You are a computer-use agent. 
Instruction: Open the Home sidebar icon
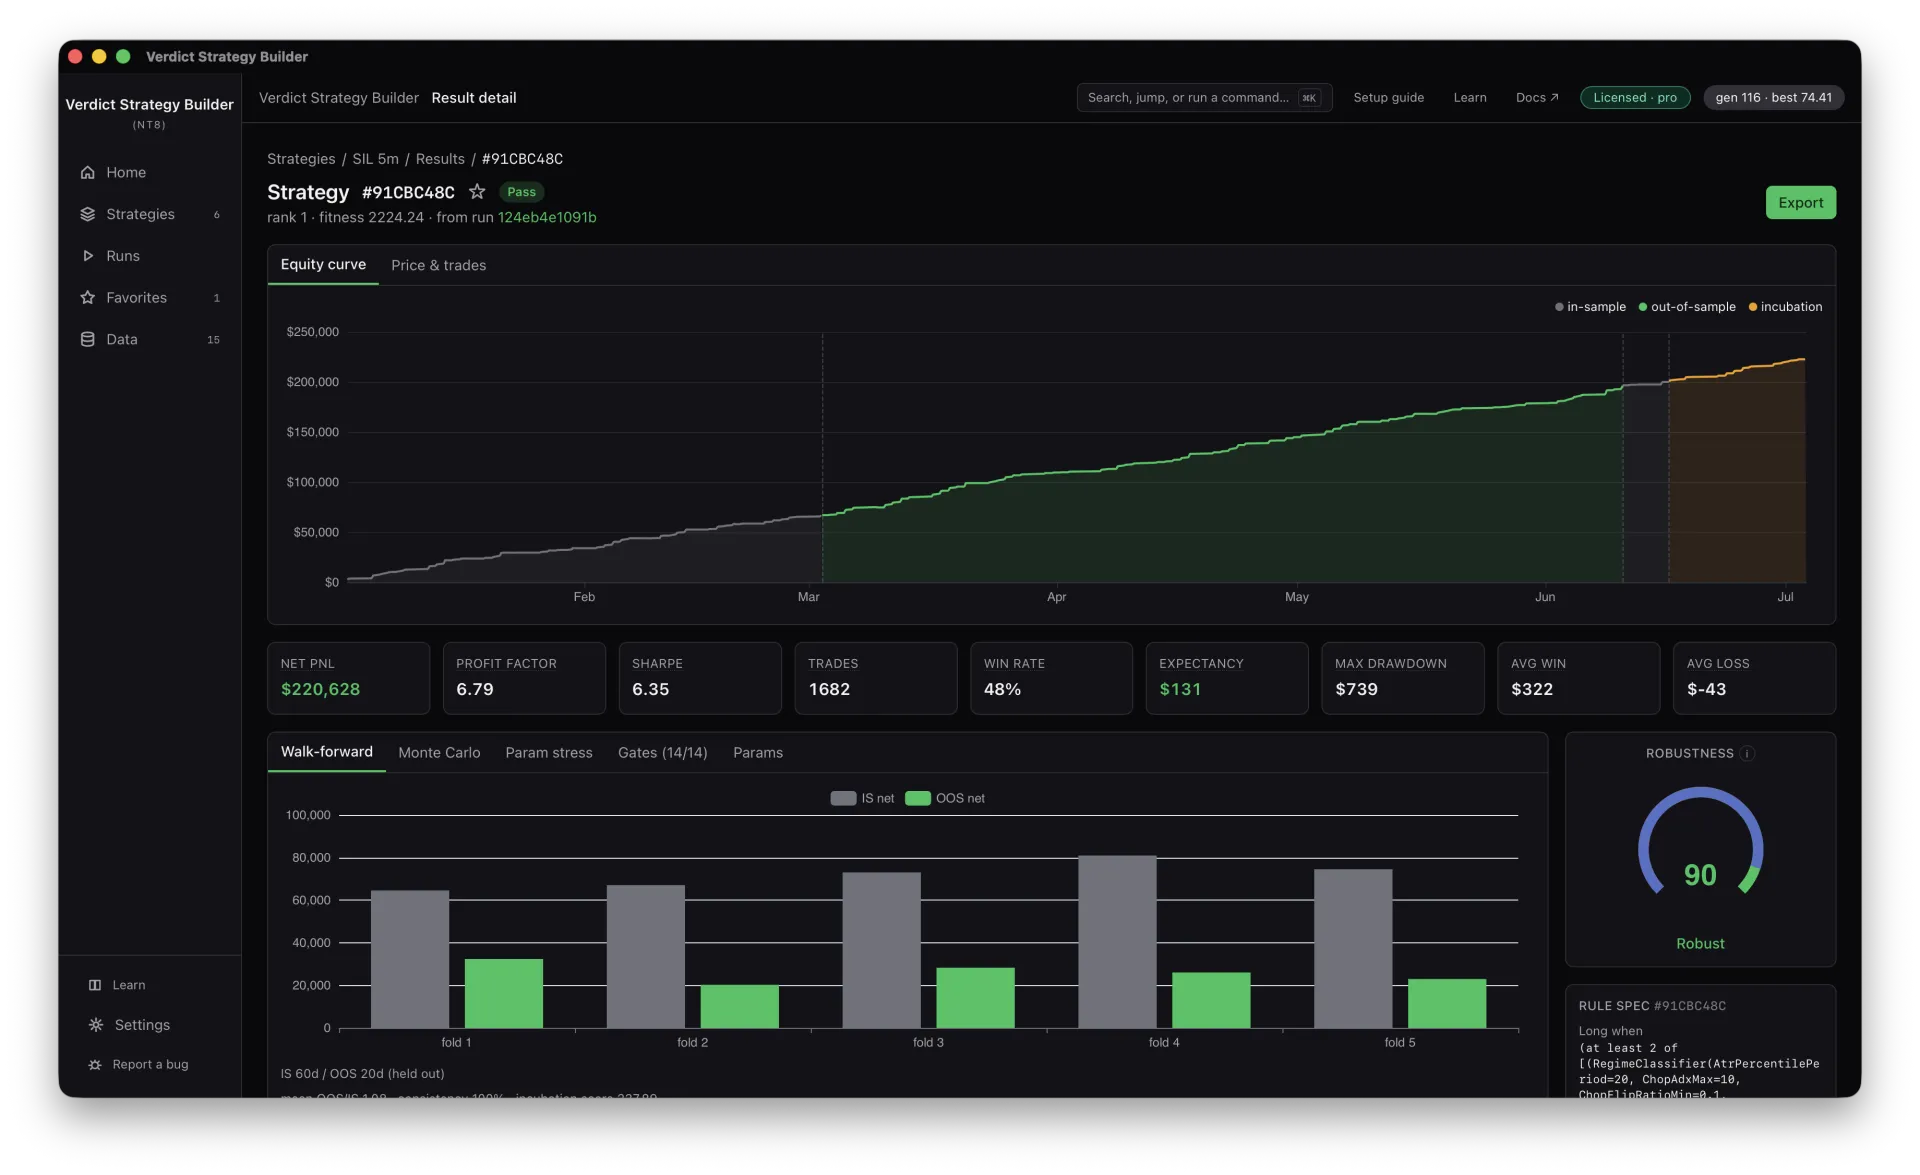pos(88,172)
